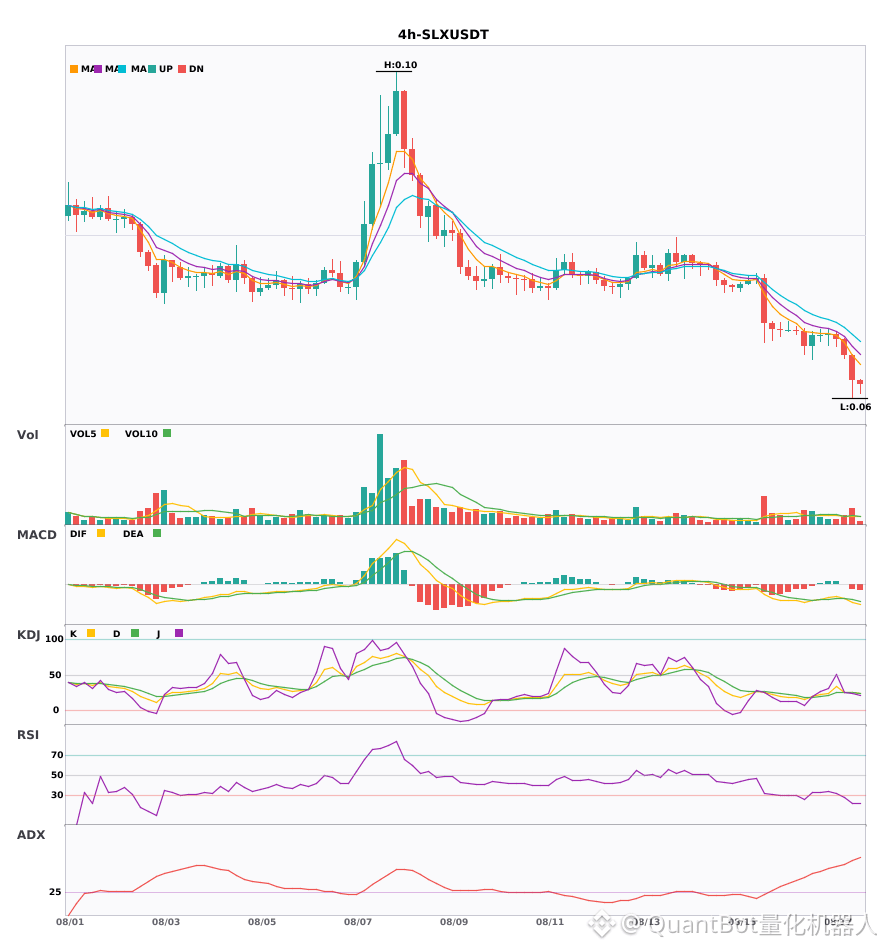The height and width of the screenshot is (950, 885).
Task: Click the UP legend text
Action: point(166,69)
